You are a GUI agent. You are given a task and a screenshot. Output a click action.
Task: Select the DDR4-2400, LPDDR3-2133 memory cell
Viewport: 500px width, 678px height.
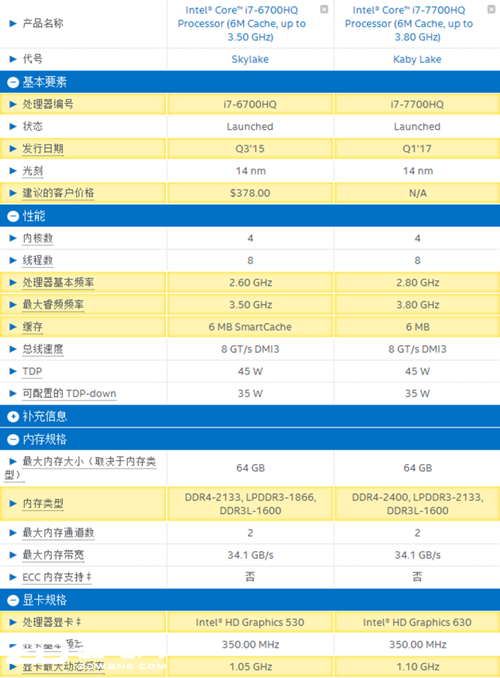pyautogui.click(x=417, y=504)
